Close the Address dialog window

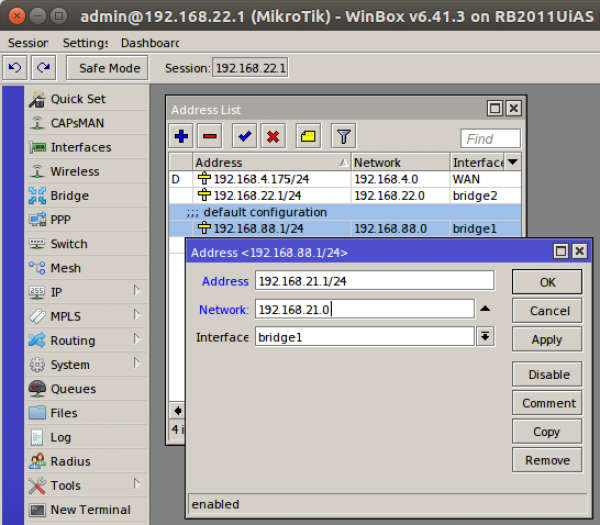point(580,251)
